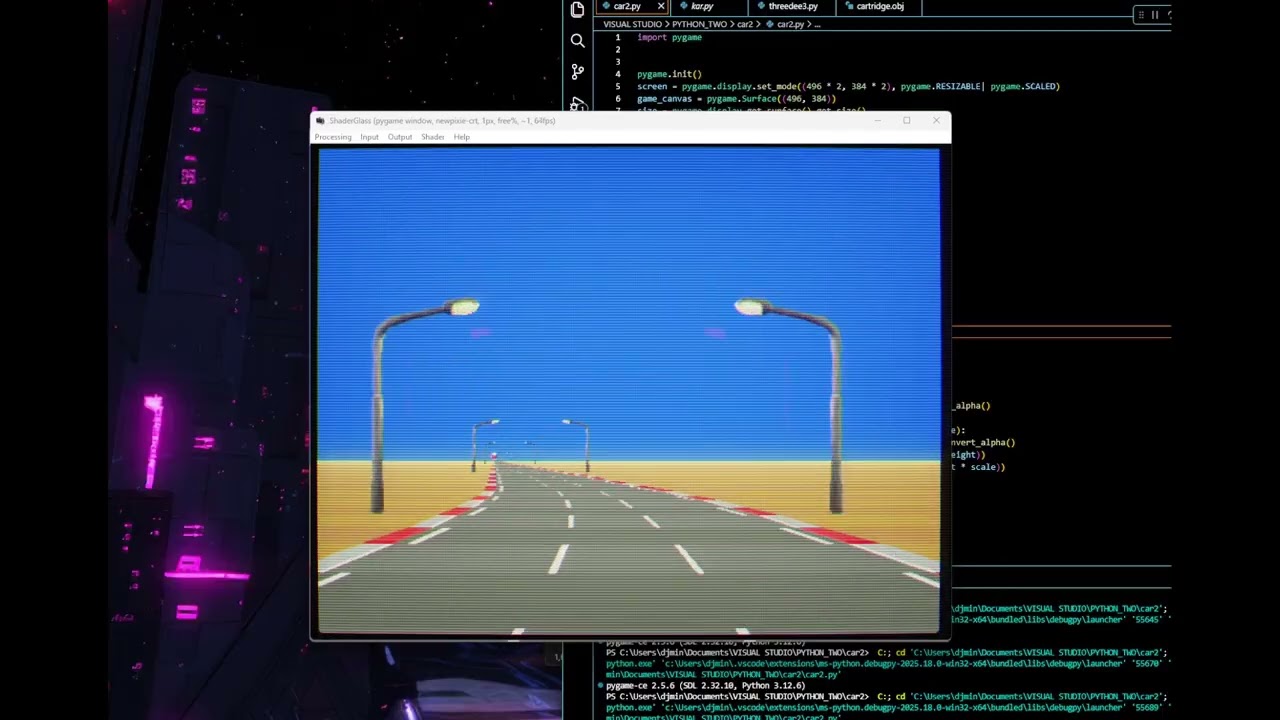This screenshot has height=720, width=1280.
Task: Open the Shader menu in ShaderGlass
Action: click(x=432, y=137)
